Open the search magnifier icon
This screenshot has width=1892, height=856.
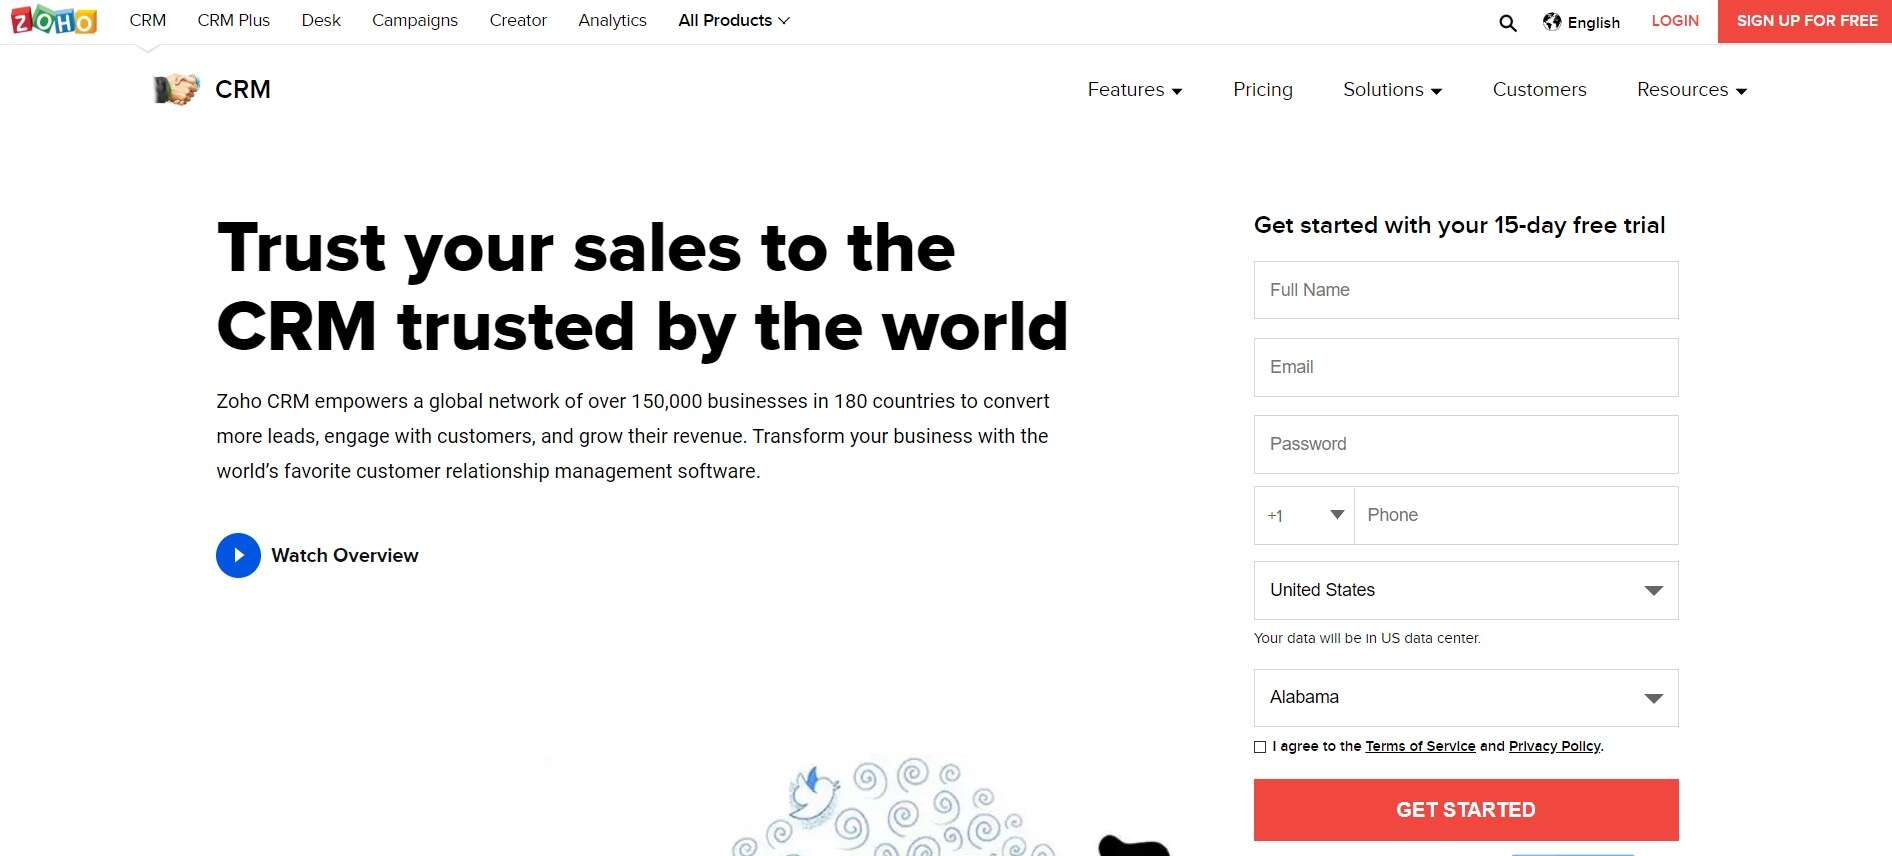1506,22
